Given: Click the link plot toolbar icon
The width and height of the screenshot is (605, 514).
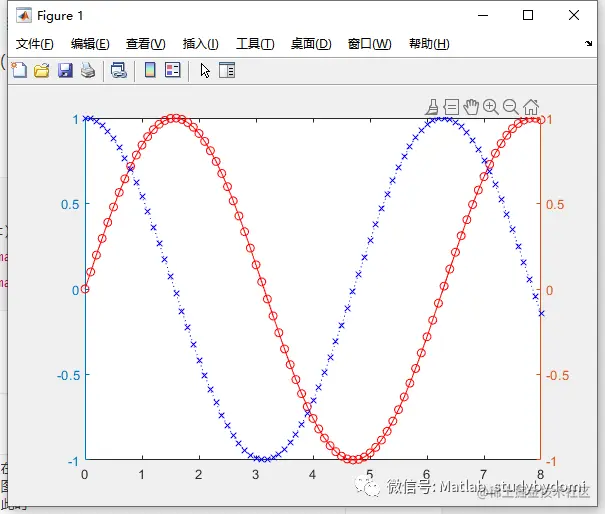Looking at the screenshot, I should [x=119, y=71].
